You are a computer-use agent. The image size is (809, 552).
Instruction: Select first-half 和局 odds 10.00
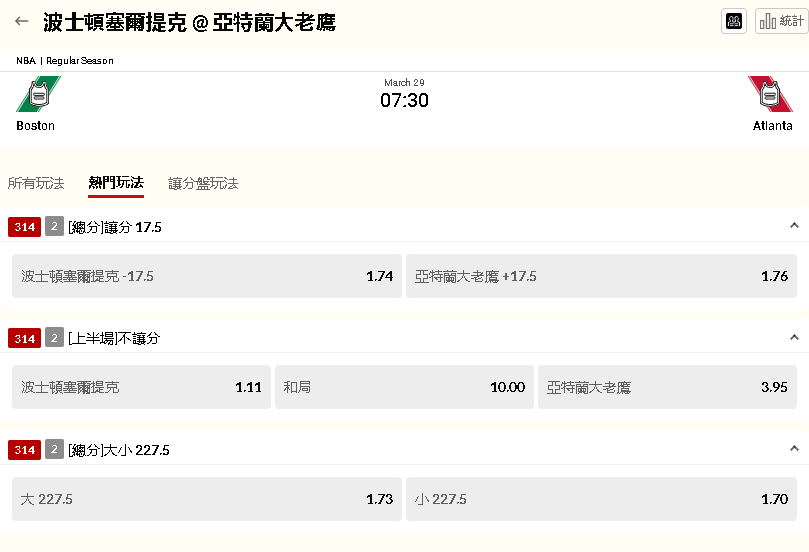pyautogui.click(x=404, y=387)
